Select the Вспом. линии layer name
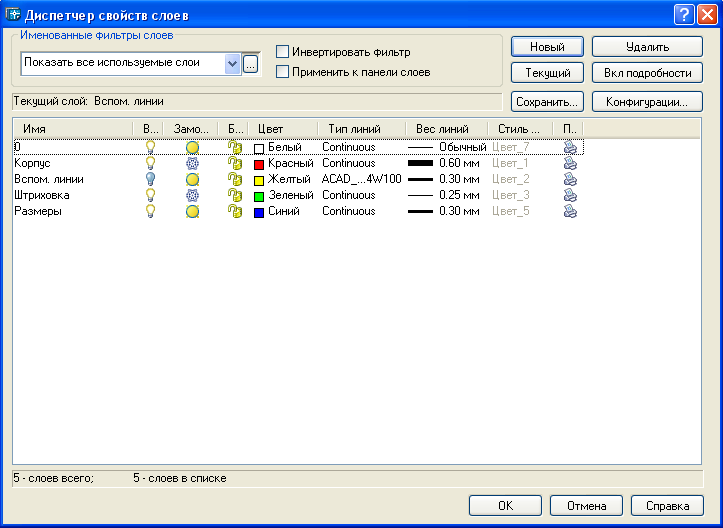Image resolution: width=723 pixels, height=528 pixels. click(49, 179)
